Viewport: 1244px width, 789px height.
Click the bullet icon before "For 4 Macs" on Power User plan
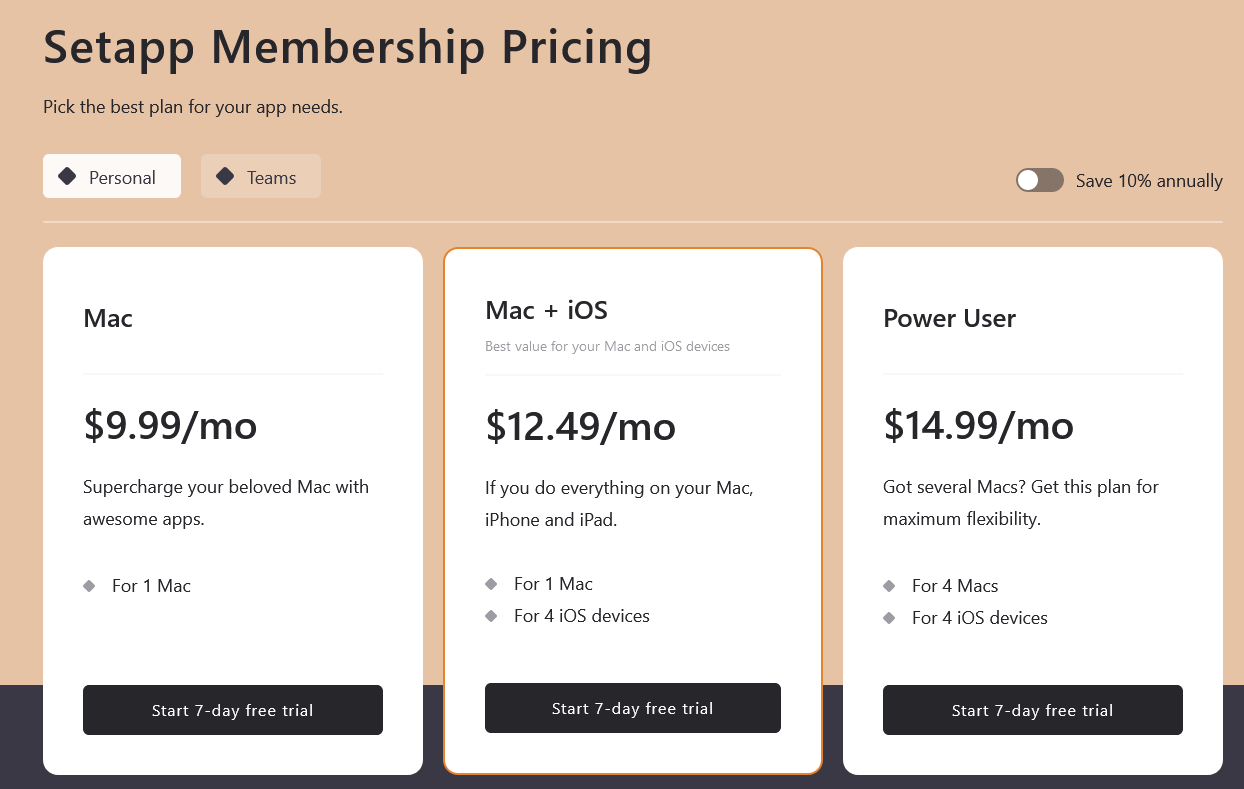click(x=889, y=586)
